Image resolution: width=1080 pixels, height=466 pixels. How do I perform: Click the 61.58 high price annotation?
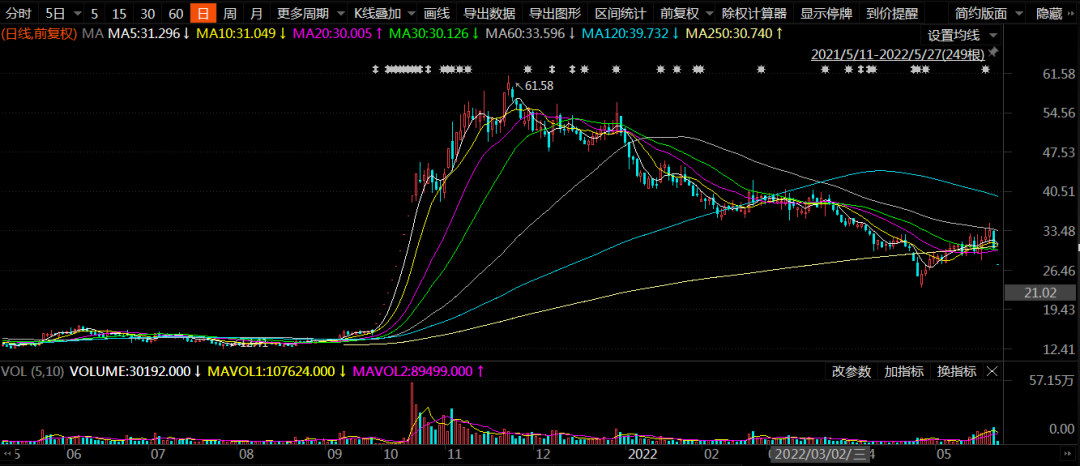click(539, 86)
